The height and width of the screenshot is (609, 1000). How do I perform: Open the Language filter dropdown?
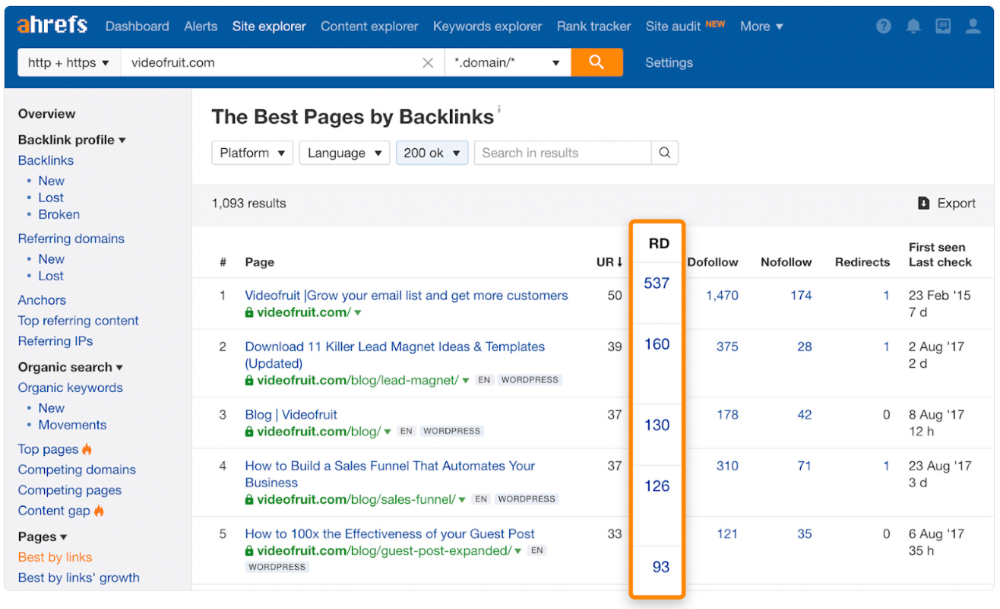pos(344,152)
